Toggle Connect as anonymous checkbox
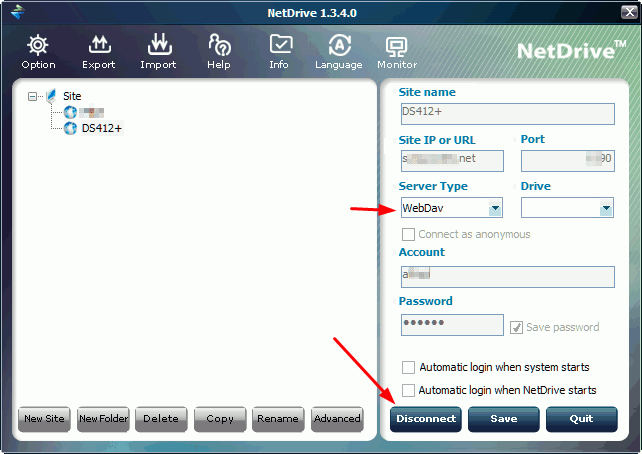 [408, 235]
